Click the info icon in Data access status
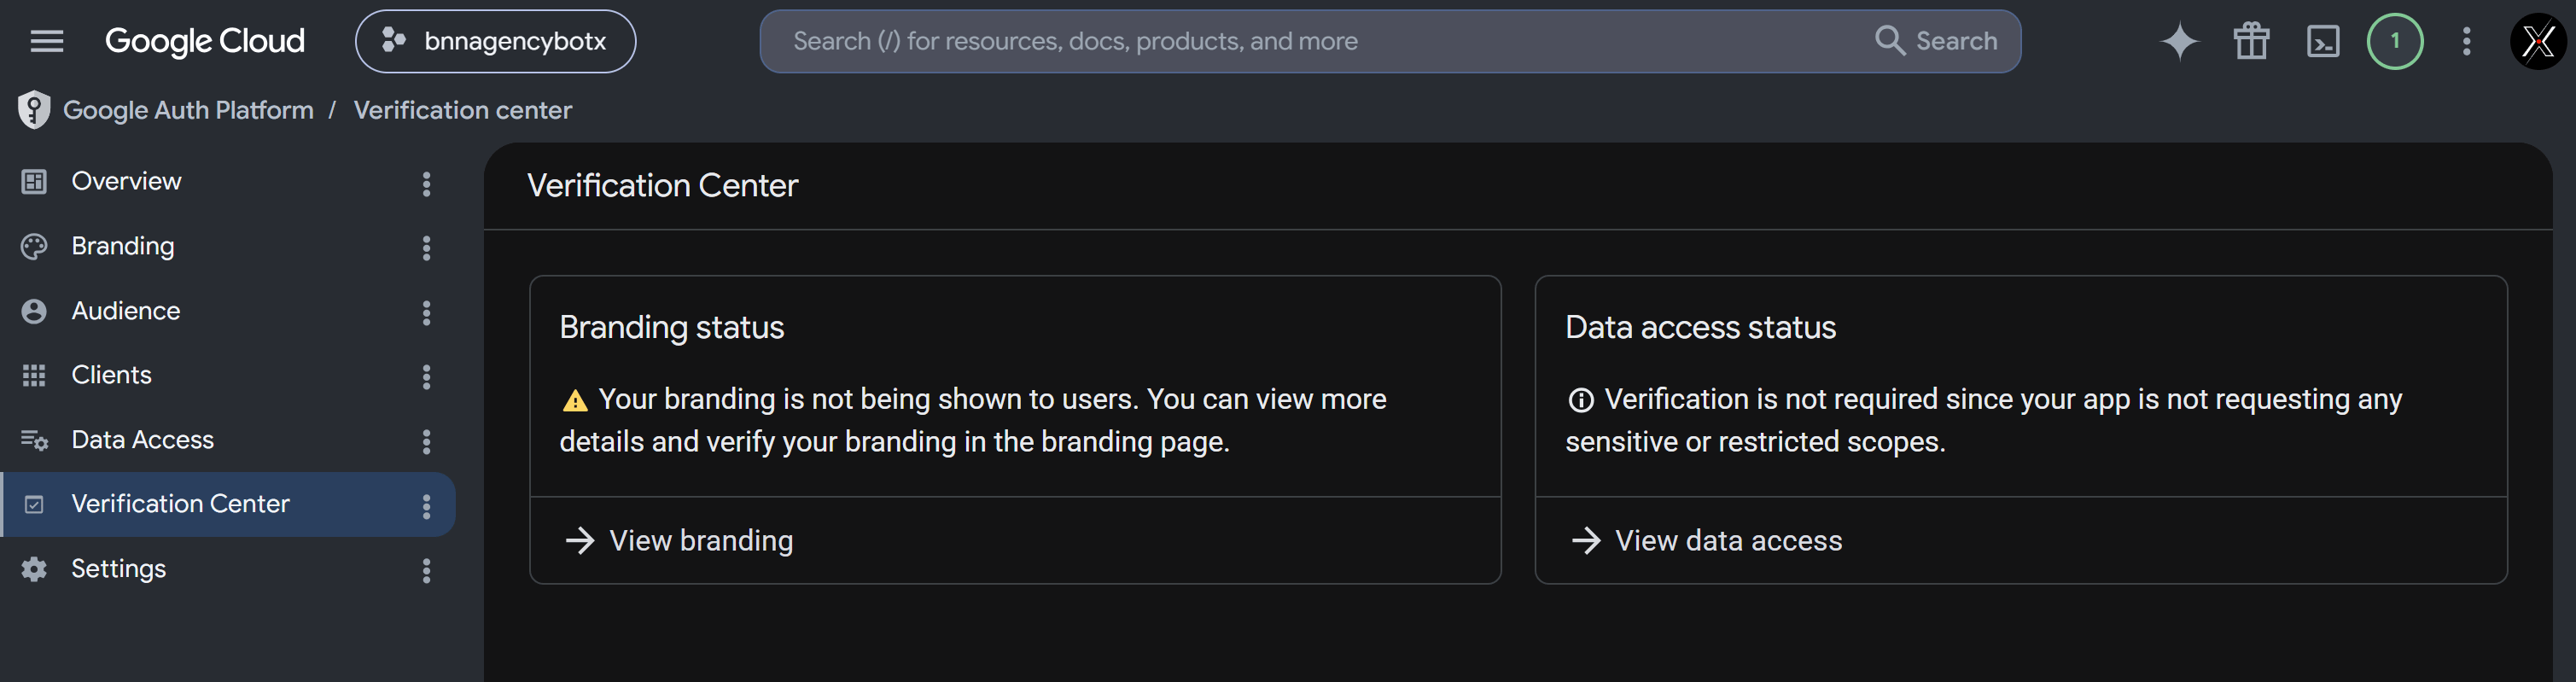This screenshot has width=2576, height=682. (x=1581, y=401)
